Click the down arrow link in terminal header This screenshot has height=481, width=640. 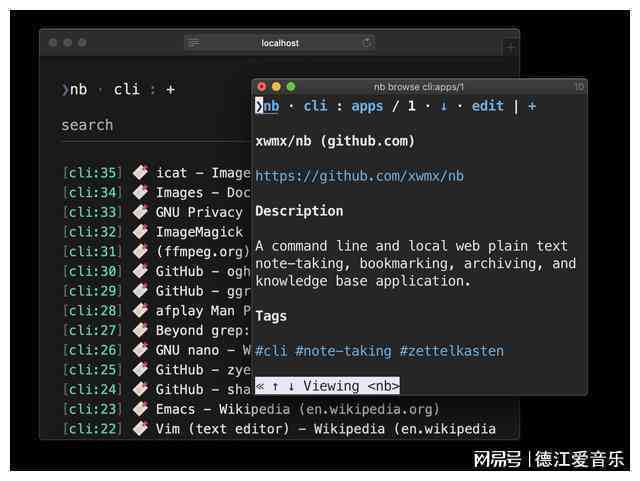coord(444,106)
